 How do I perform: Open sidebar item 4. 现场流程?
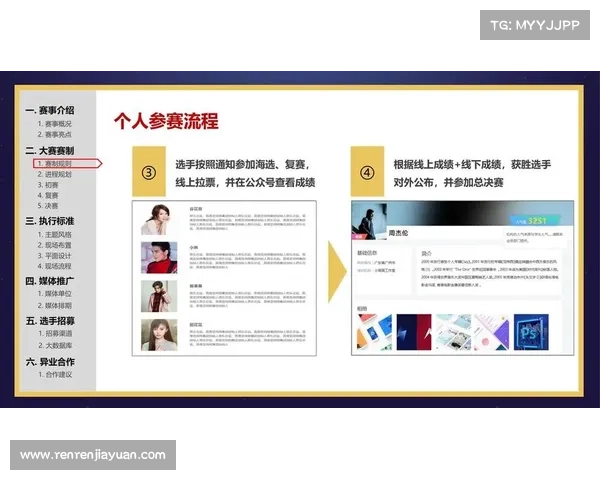pos(54,266)
